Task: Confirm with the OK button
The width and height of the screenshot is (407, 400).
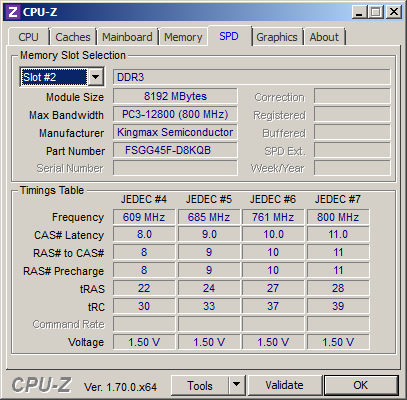Action: (x=361, y=386)
